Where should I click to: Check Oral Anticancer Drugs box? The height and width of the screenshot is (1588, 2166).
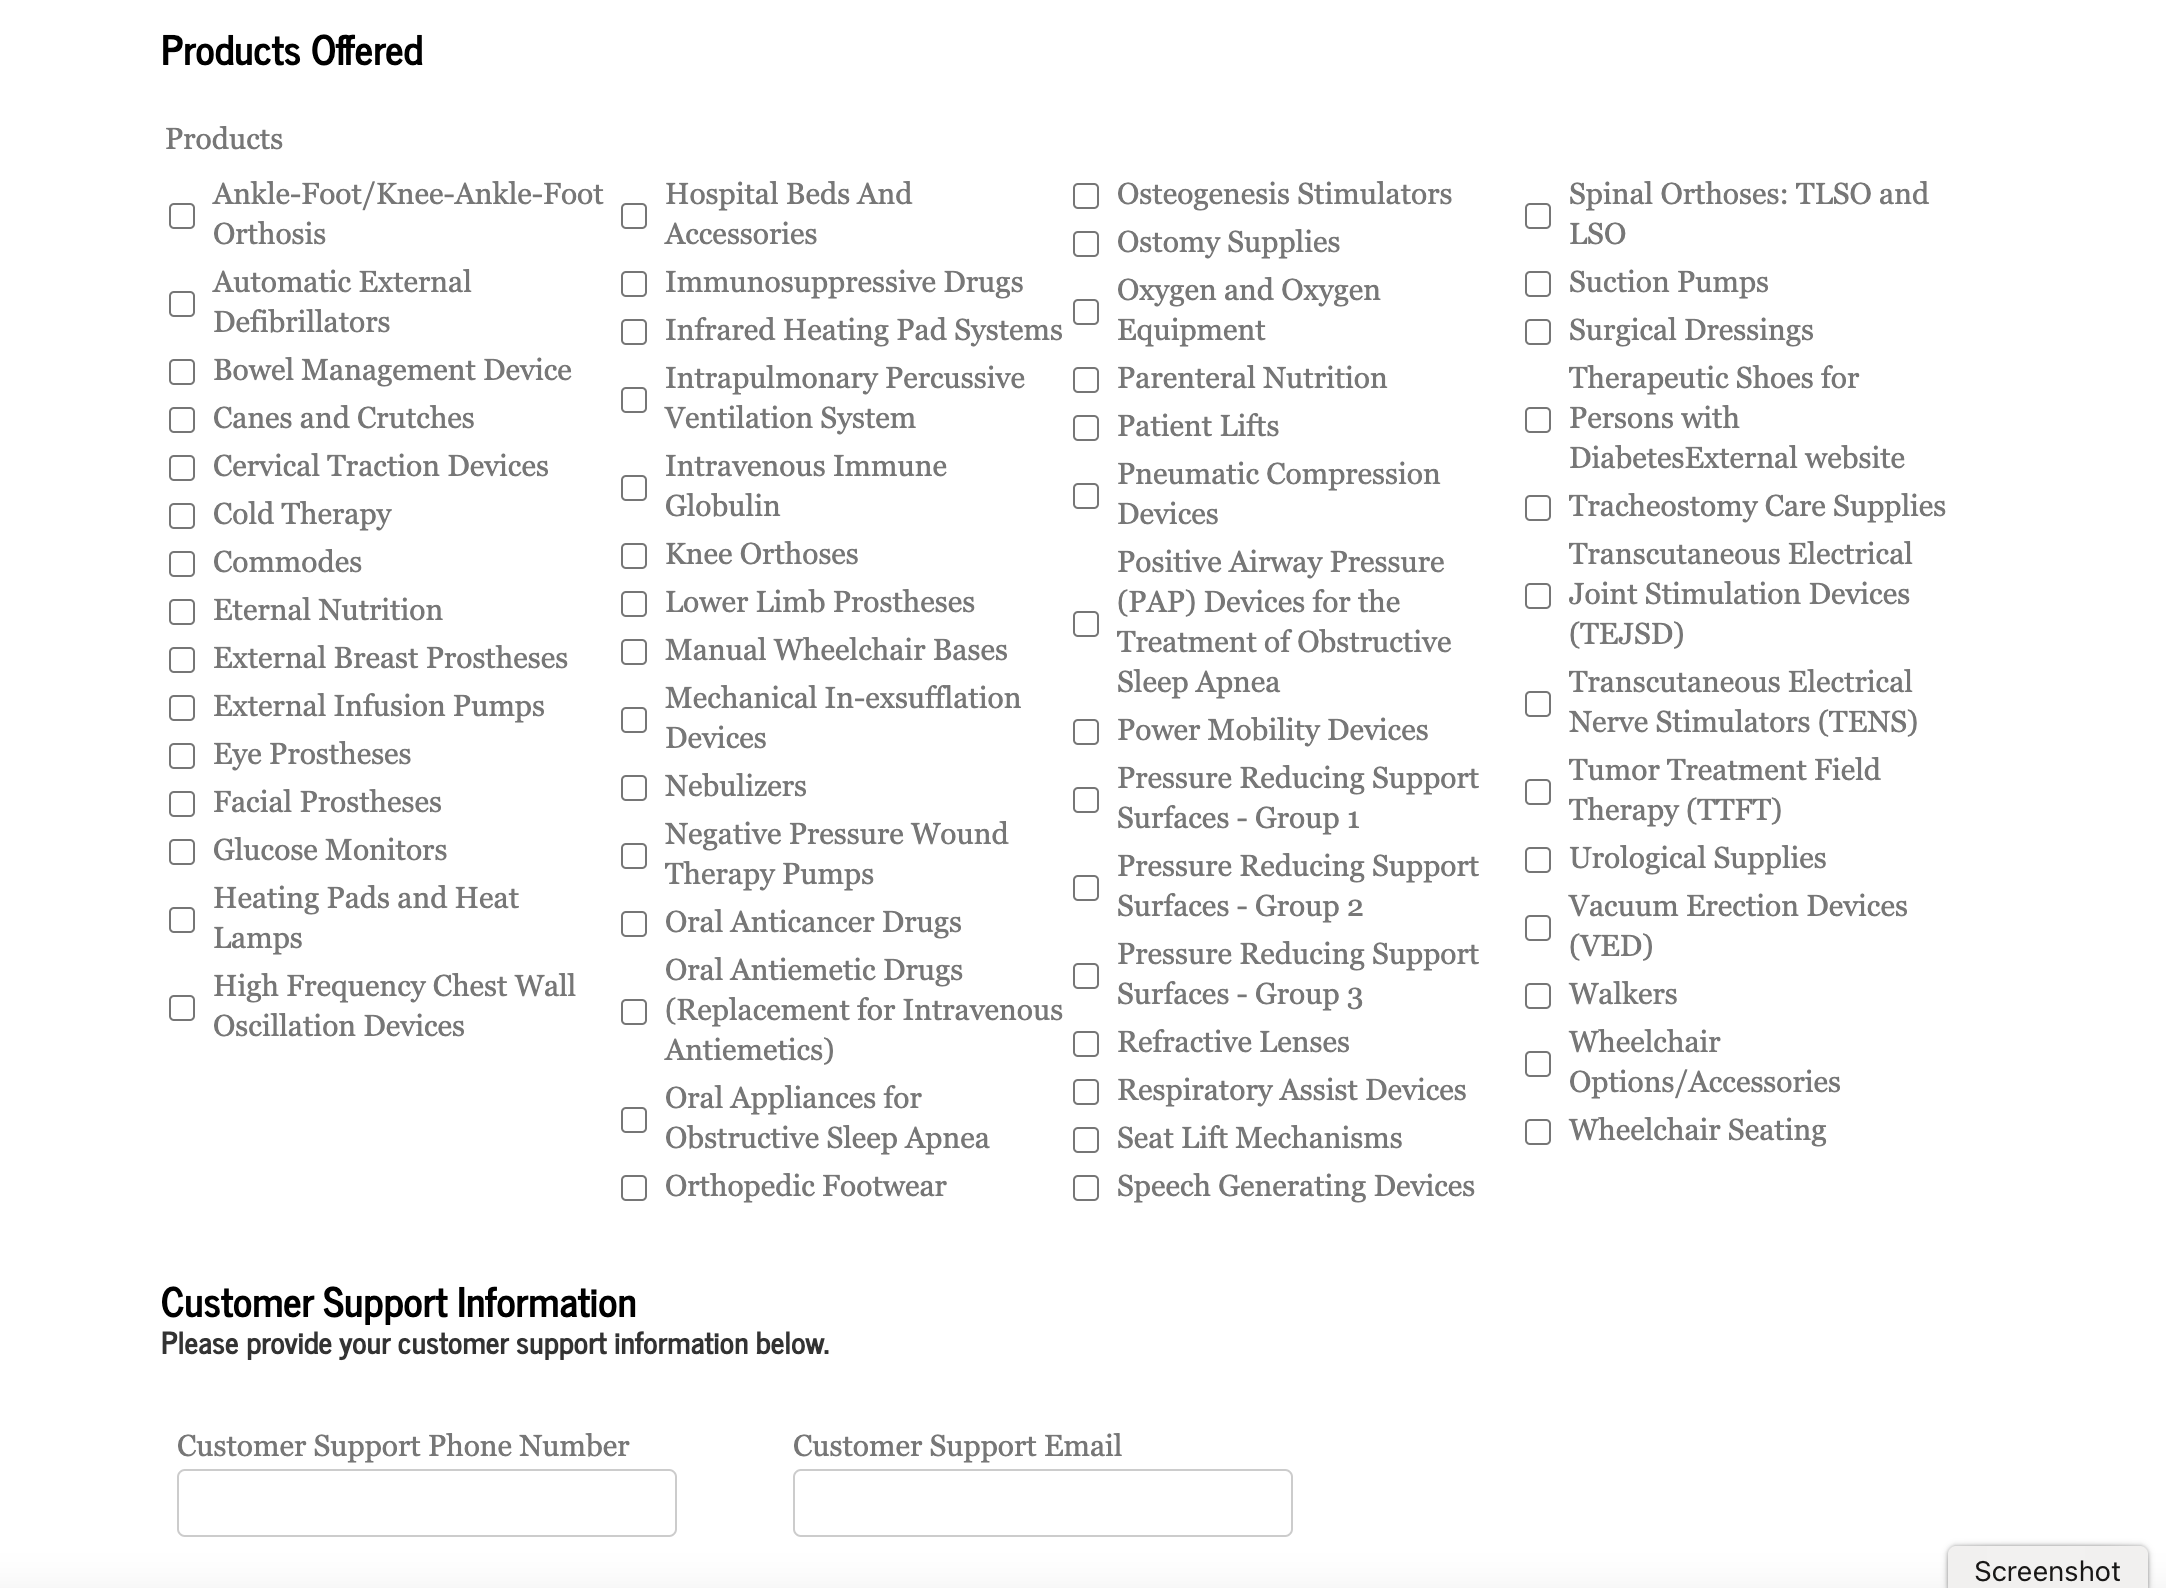pos(634,924)
